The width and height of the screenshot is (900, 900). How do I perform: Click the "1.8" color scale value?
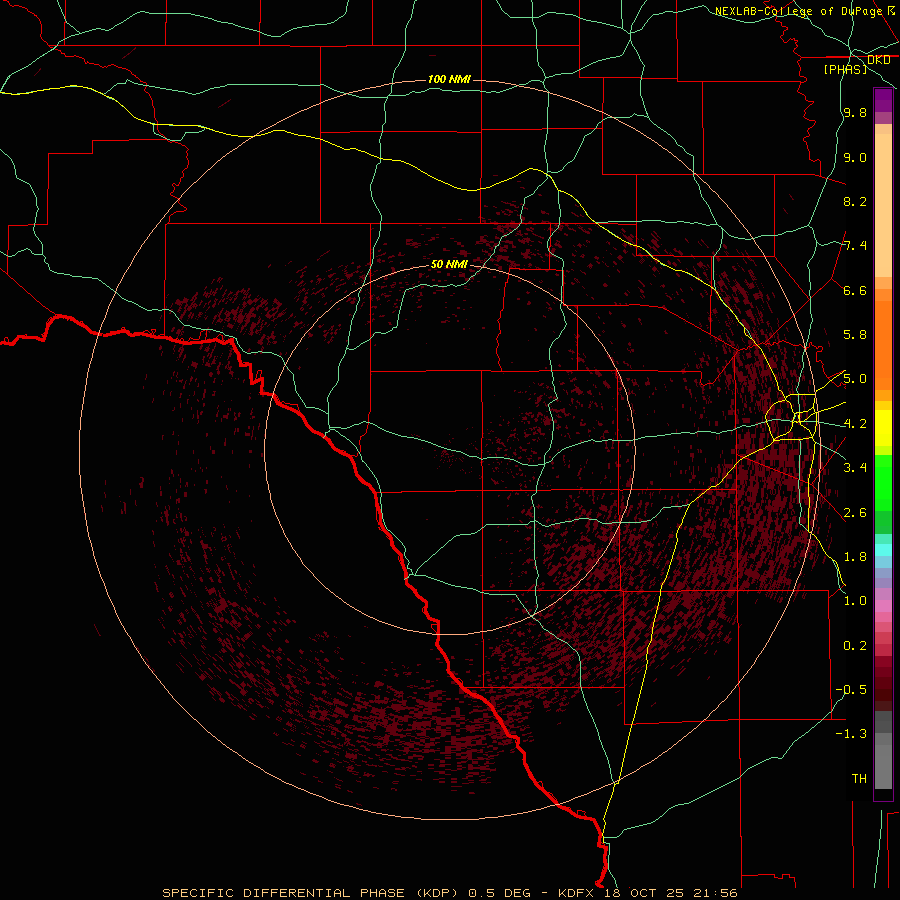point(855,557)
